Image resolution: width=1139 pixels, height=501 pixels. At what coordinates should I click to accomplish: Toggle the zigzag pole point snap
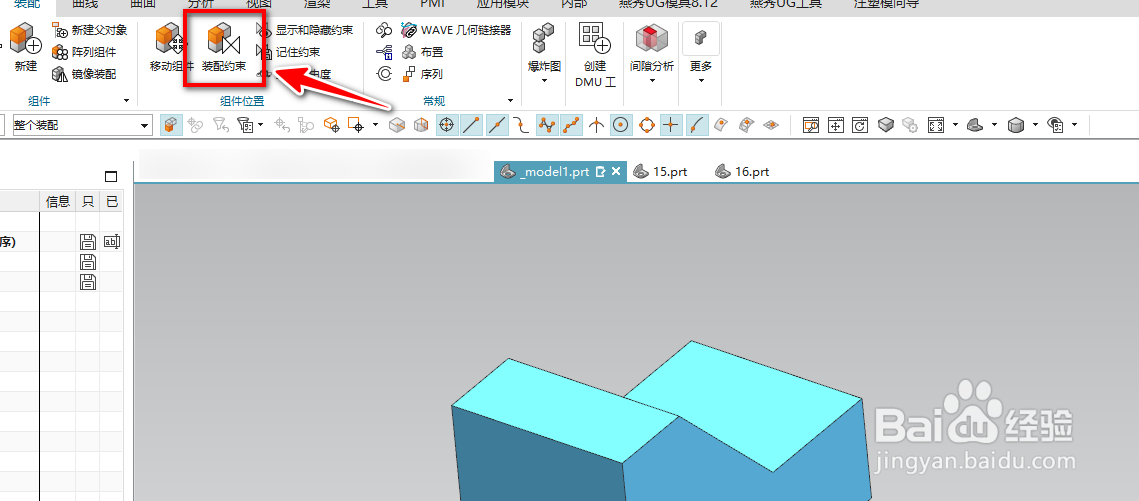click(547, 126)
